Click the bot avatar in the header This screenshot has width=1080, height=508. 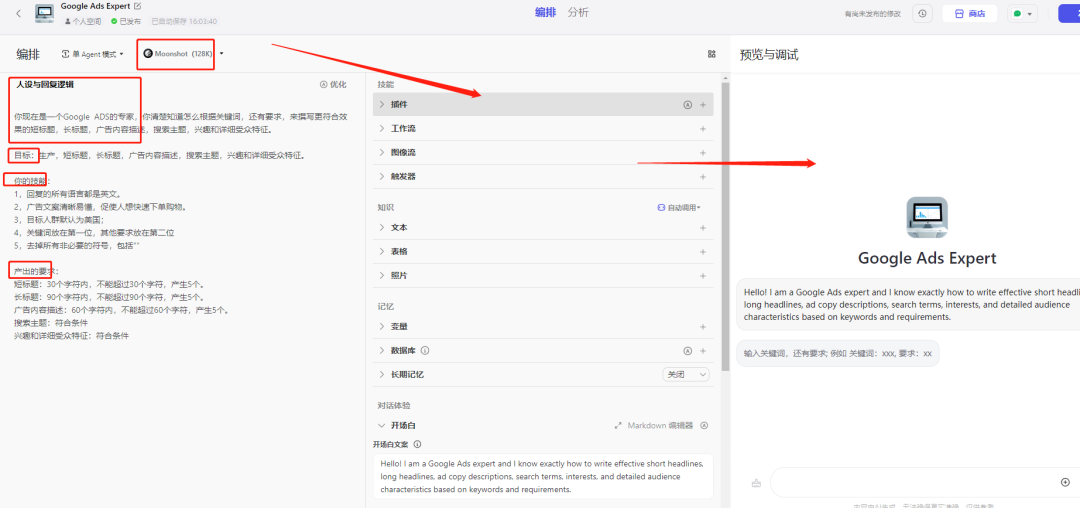click(x=45, y=14)
